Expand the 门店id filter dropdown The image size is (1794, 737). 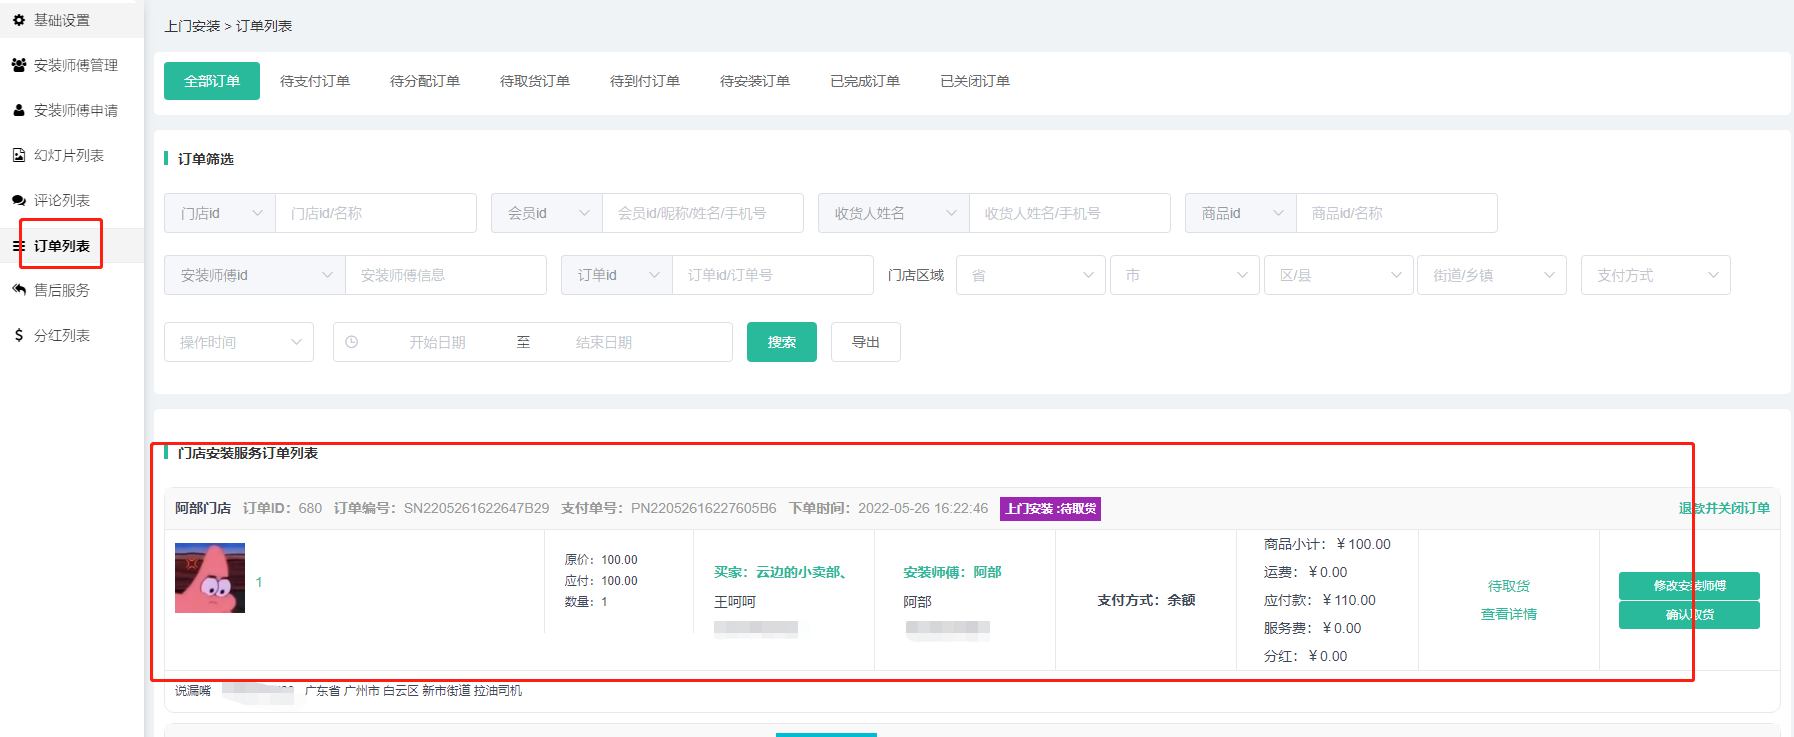click(x=220, y=213)
